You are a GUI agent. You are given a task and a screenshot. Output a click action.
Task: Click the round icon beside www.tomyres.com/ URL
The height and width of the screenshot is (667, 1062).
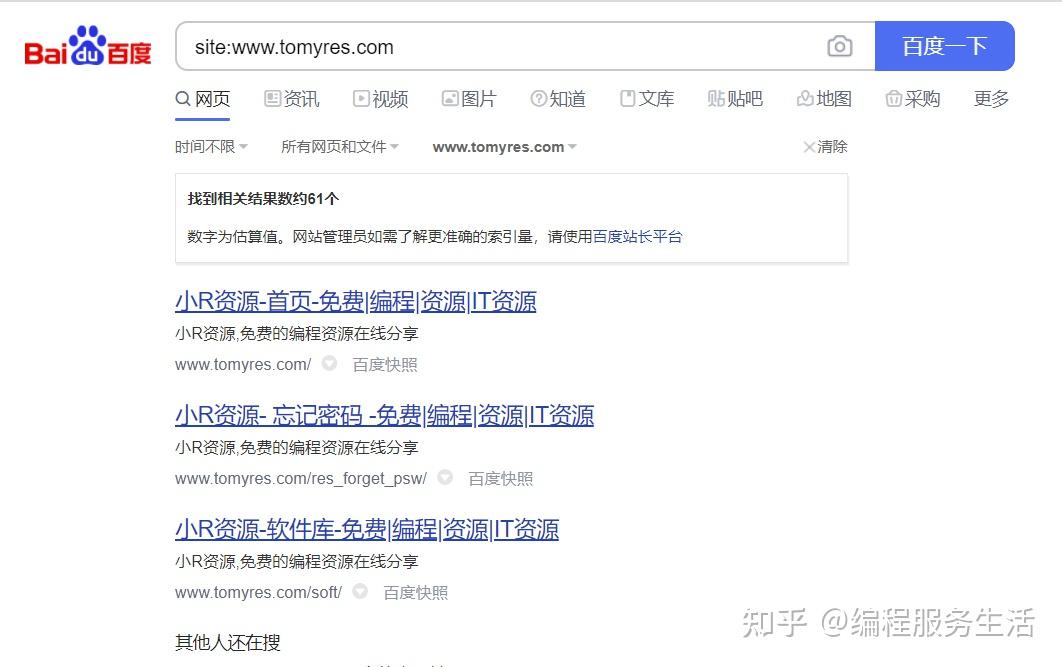[329, 363]
